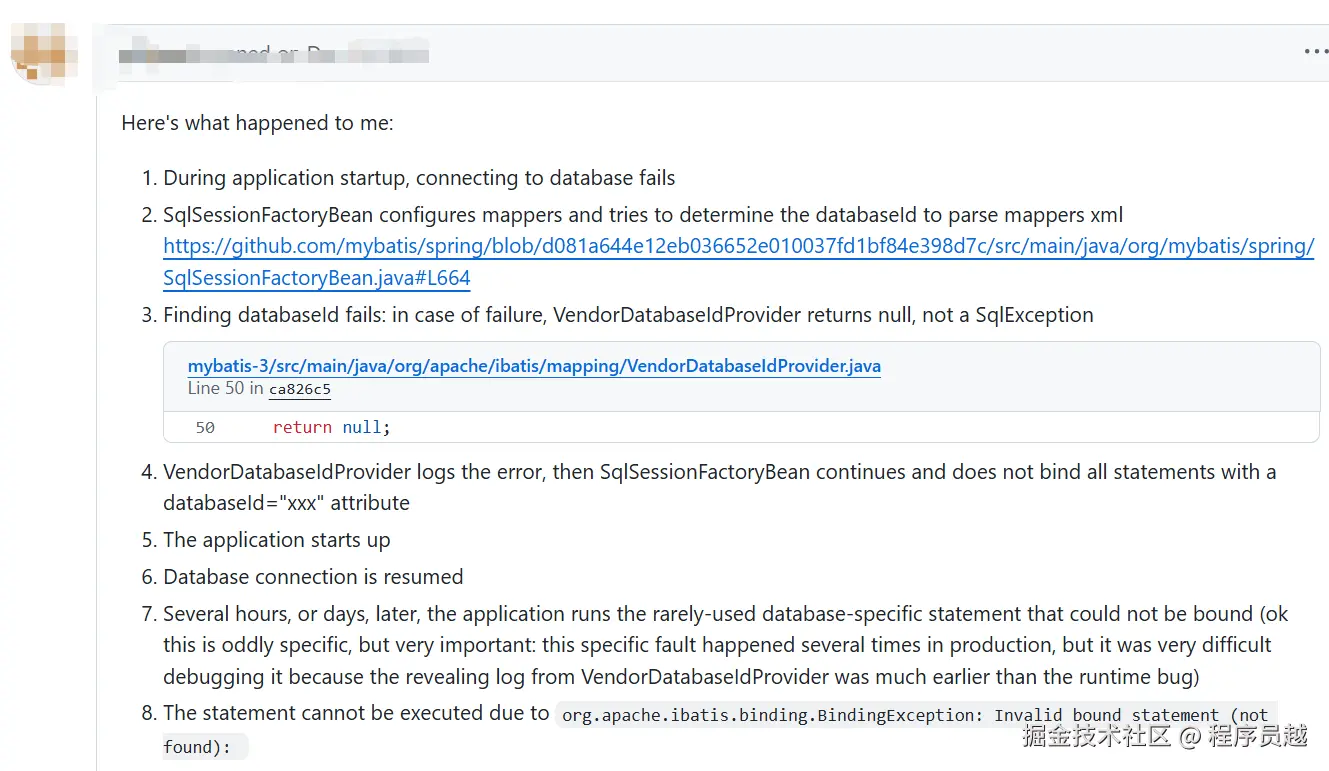Click 'SqlSessionFactoryBean configures mappers' sentence
Viewport: 1329px width, 771px height.
(x=643, y=215)
